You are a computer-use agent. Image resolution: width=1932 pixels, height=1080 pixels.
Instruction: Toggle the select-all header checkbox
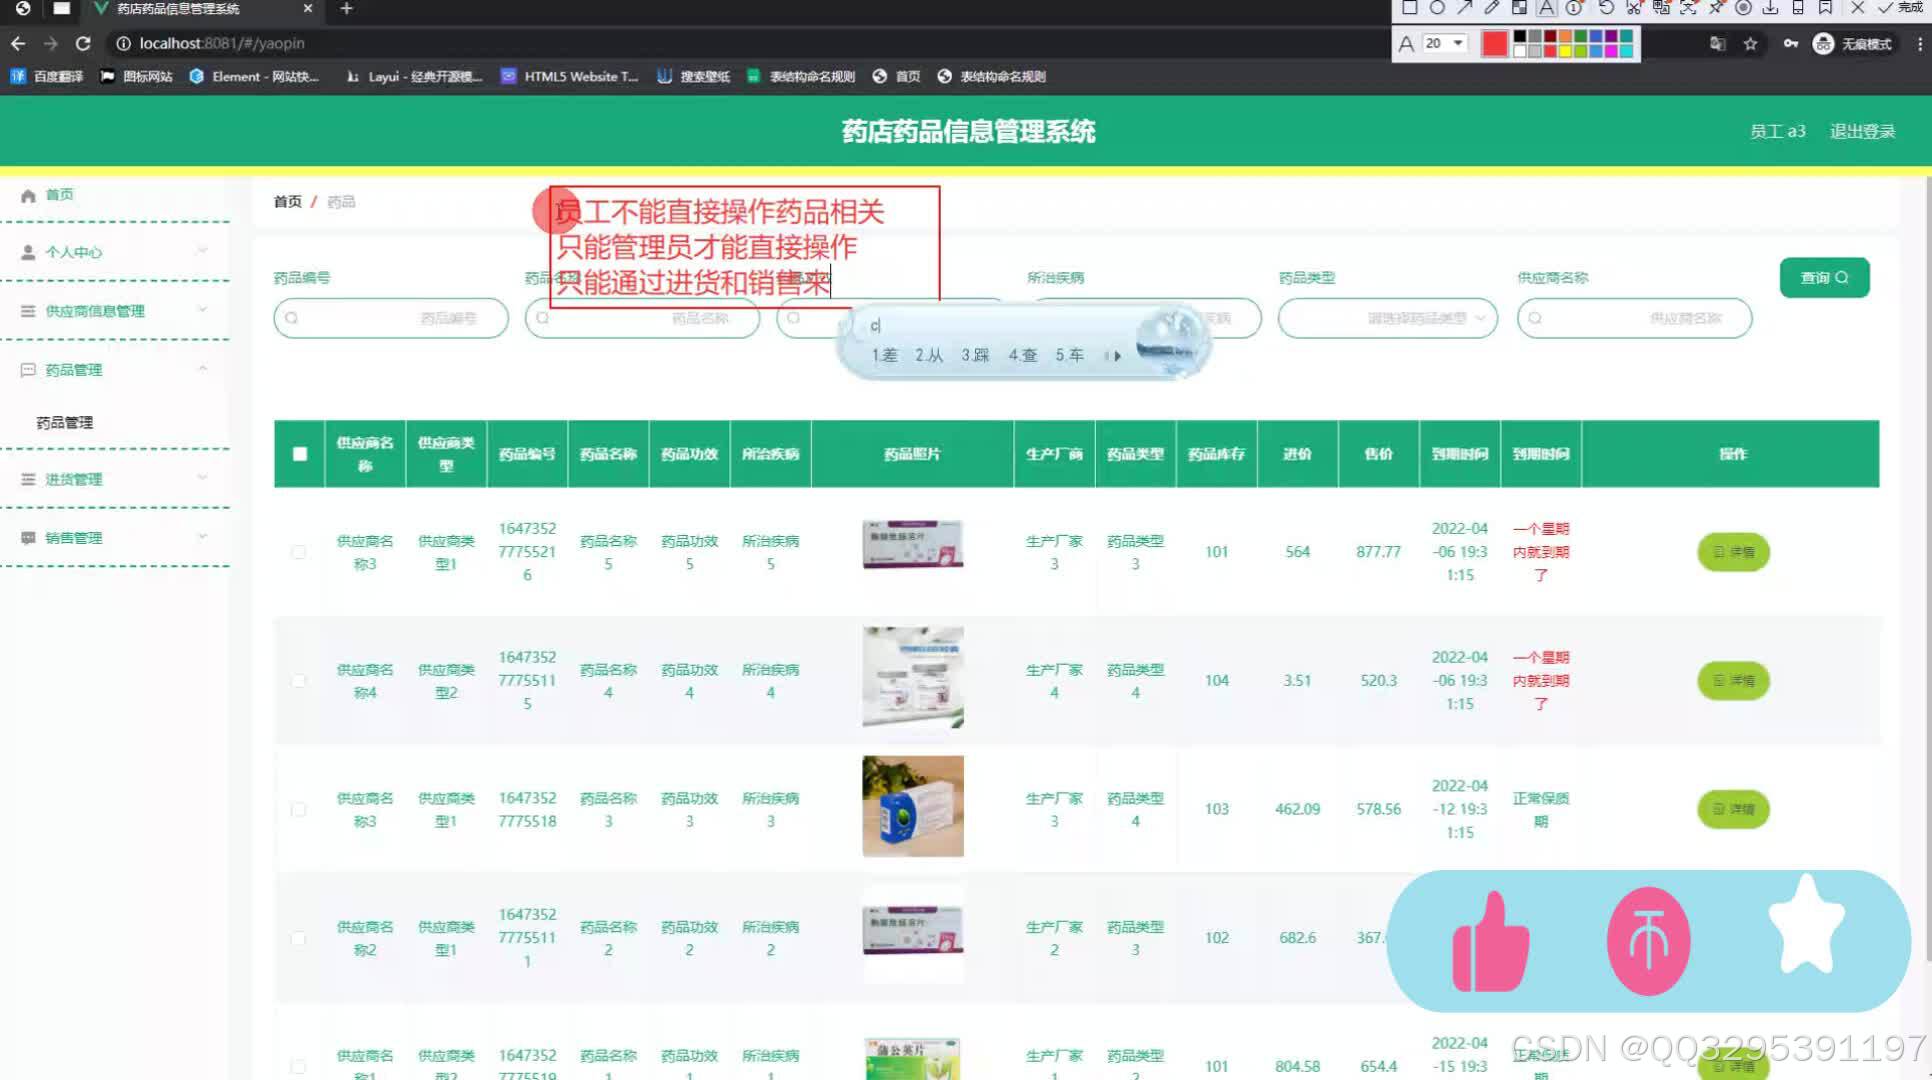[x=299, y=454]
